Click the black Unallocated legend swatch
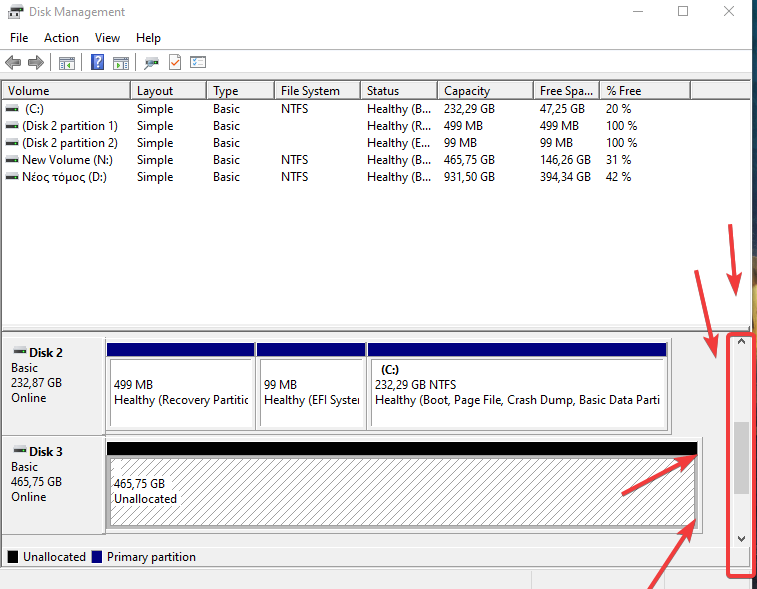 tap(13, 557)
